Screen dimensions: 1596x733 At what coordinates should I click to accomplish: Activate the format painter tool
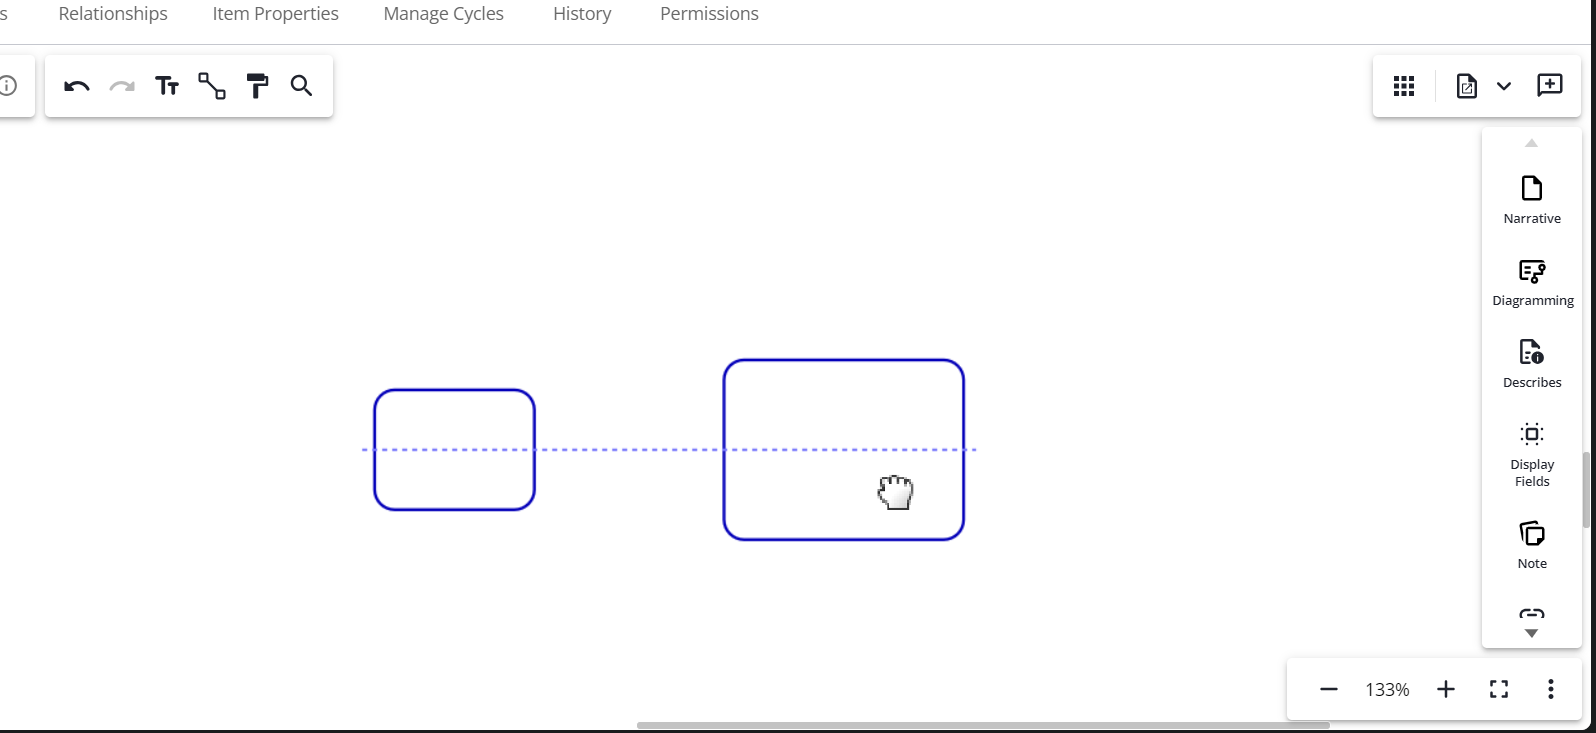(x=257, y=87)
